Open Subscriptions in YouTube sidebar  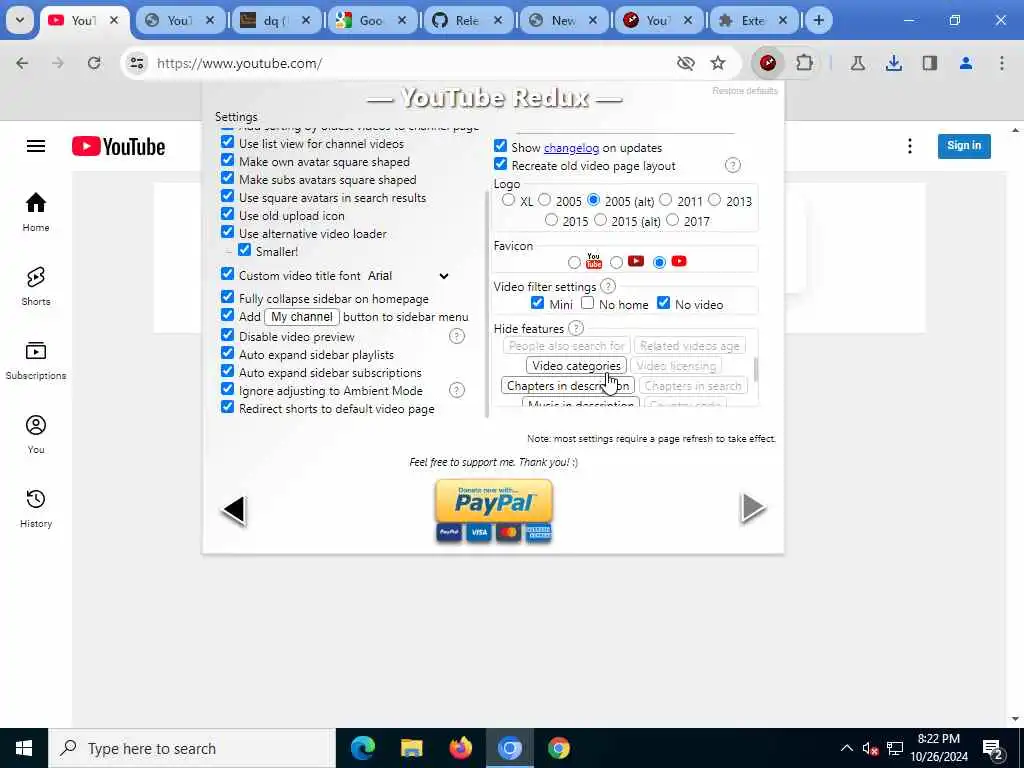[x=36, y=360]
